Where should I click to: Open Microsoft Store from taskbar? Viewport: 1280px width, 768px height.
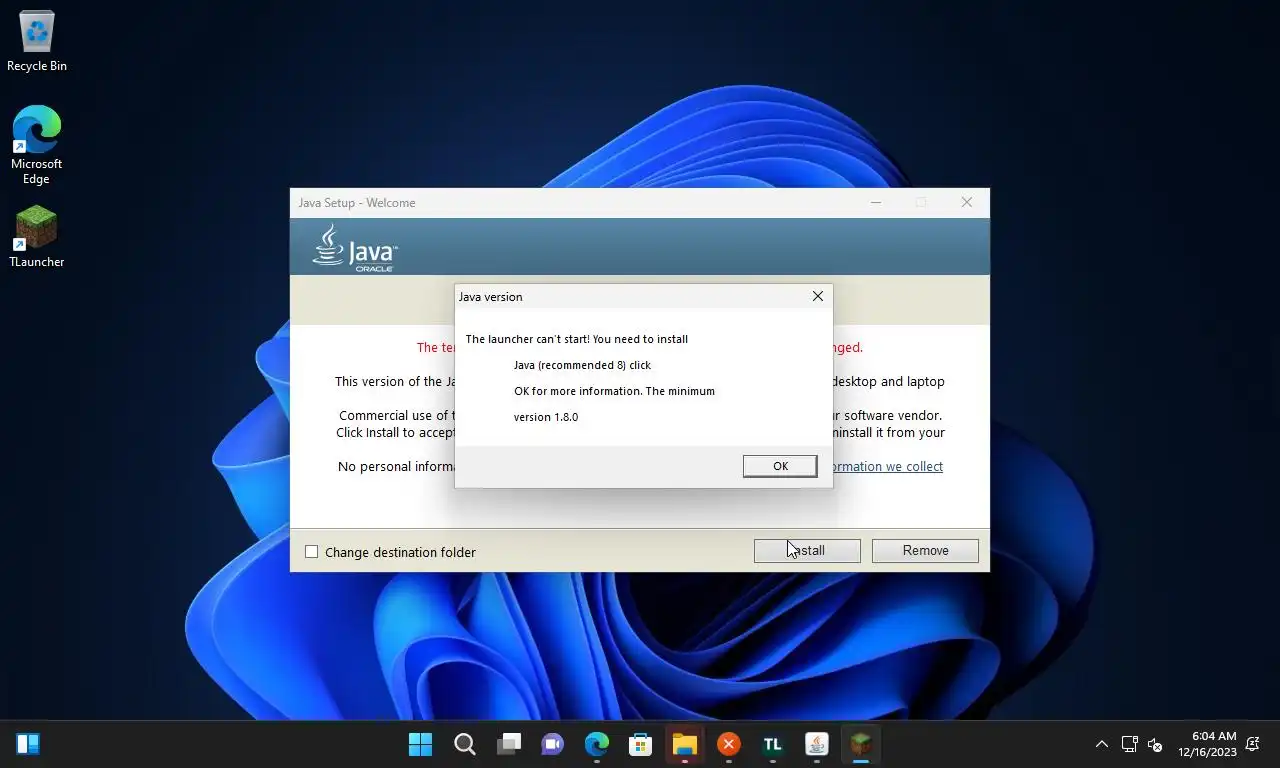coord(641,744)
